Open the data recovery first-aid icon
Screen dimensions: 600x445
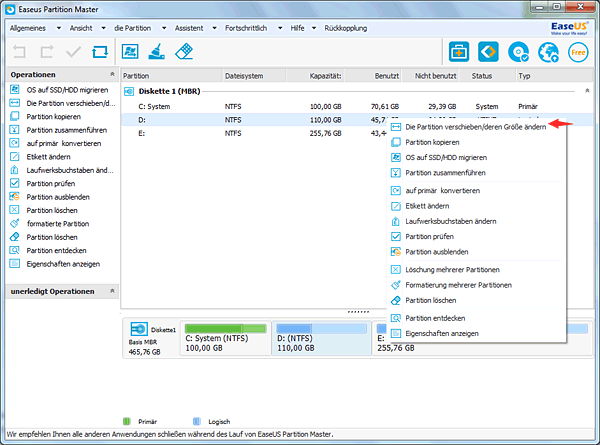tap(459, 52)
